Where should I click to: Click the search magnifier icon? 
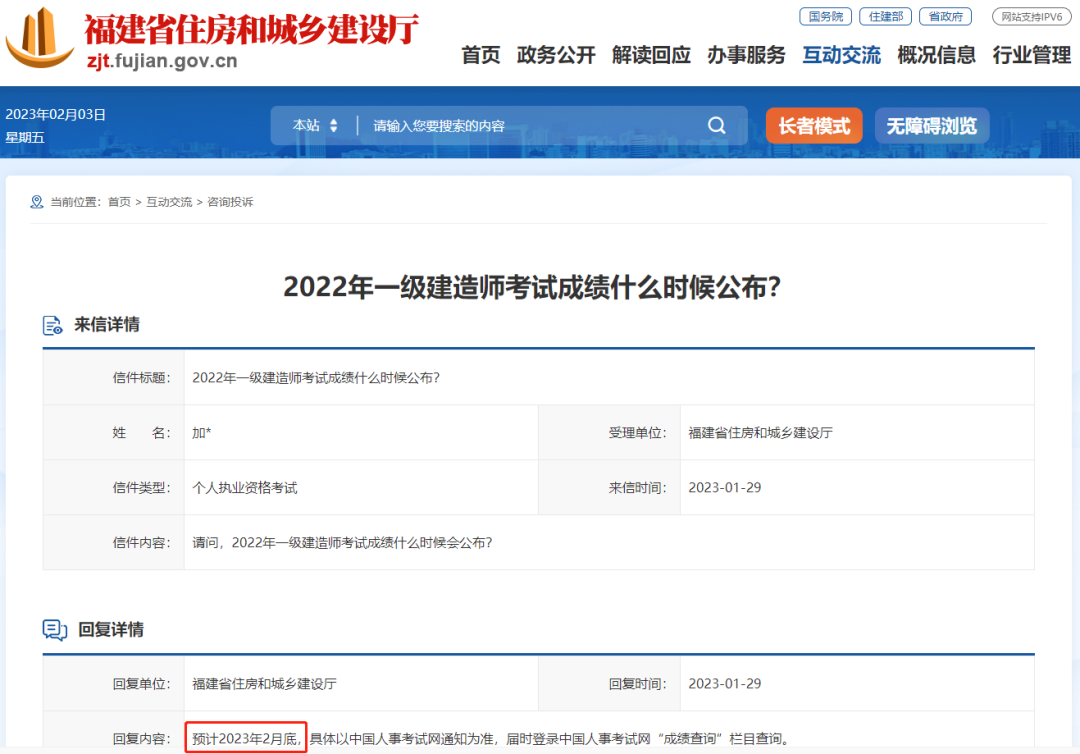(x=716, y=125)
